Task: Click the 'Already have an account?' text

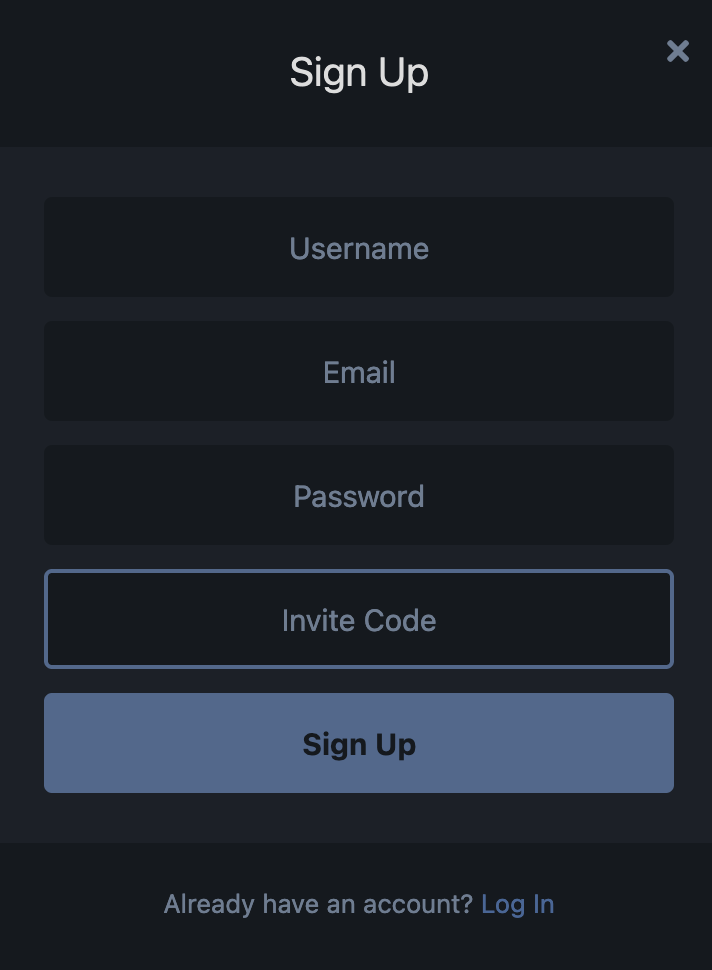Action: (319, 904)
